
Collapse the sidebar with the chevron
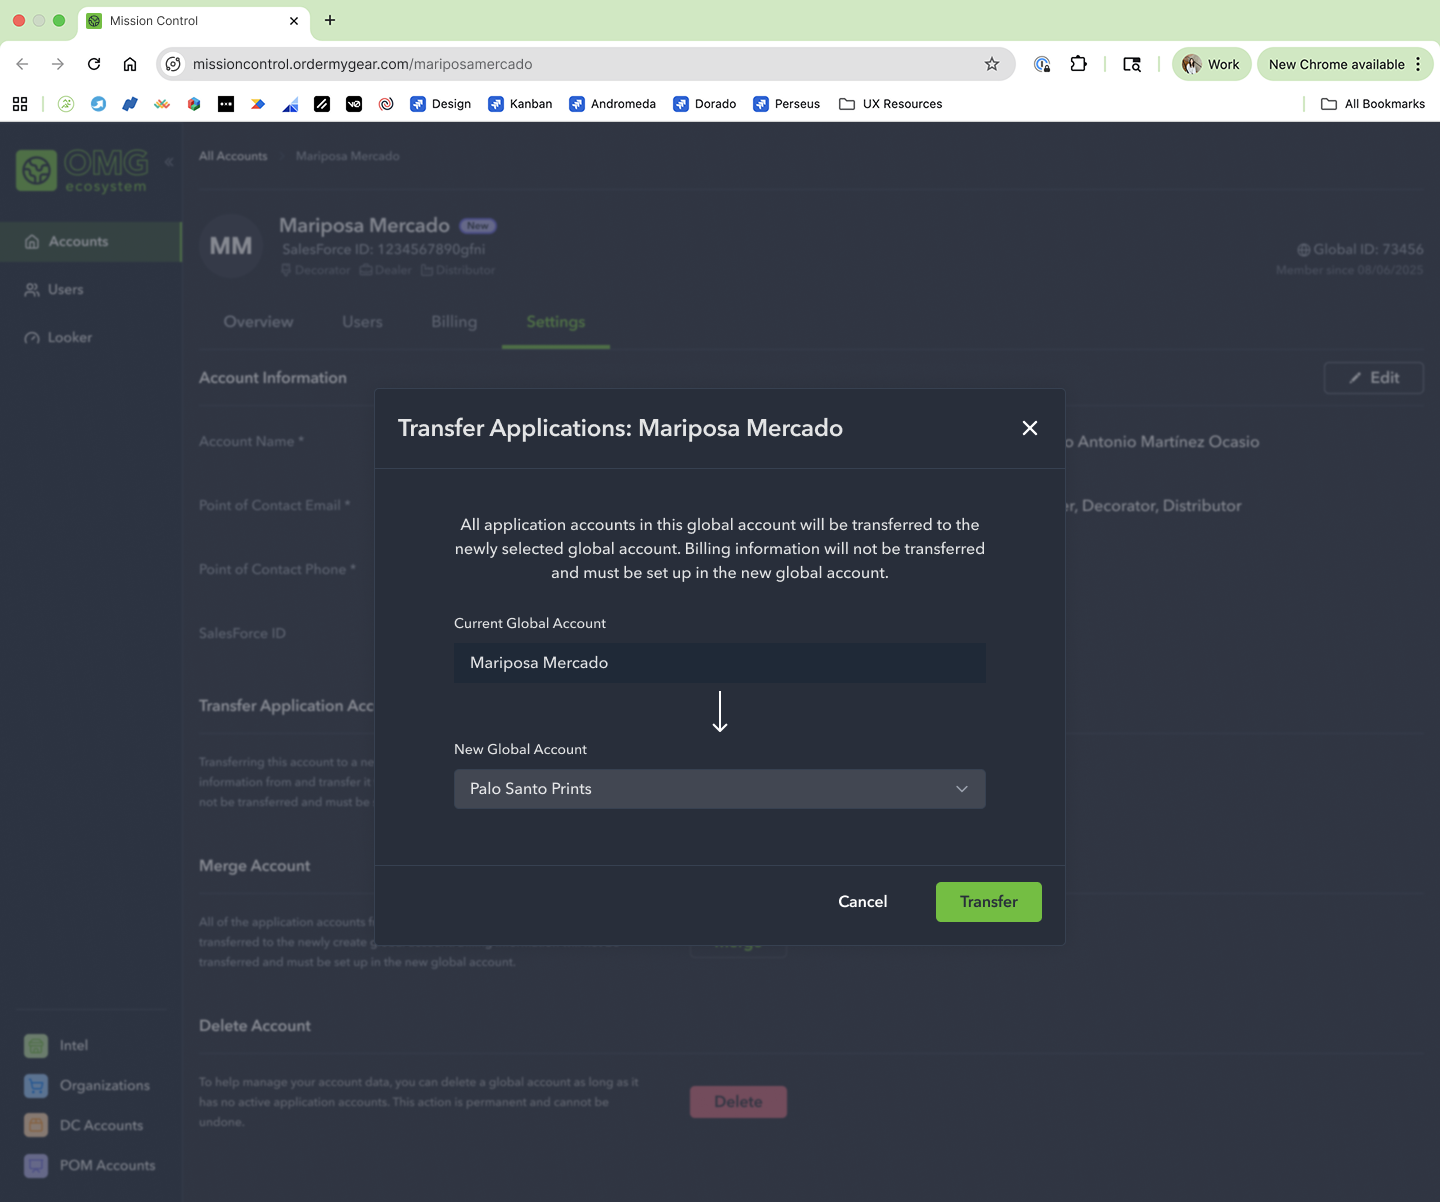pos(169,161)
